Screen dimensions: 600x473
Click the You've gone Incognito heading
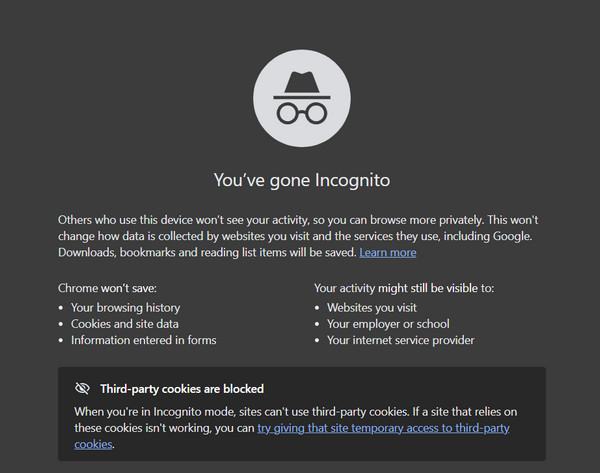coord(302,180)
